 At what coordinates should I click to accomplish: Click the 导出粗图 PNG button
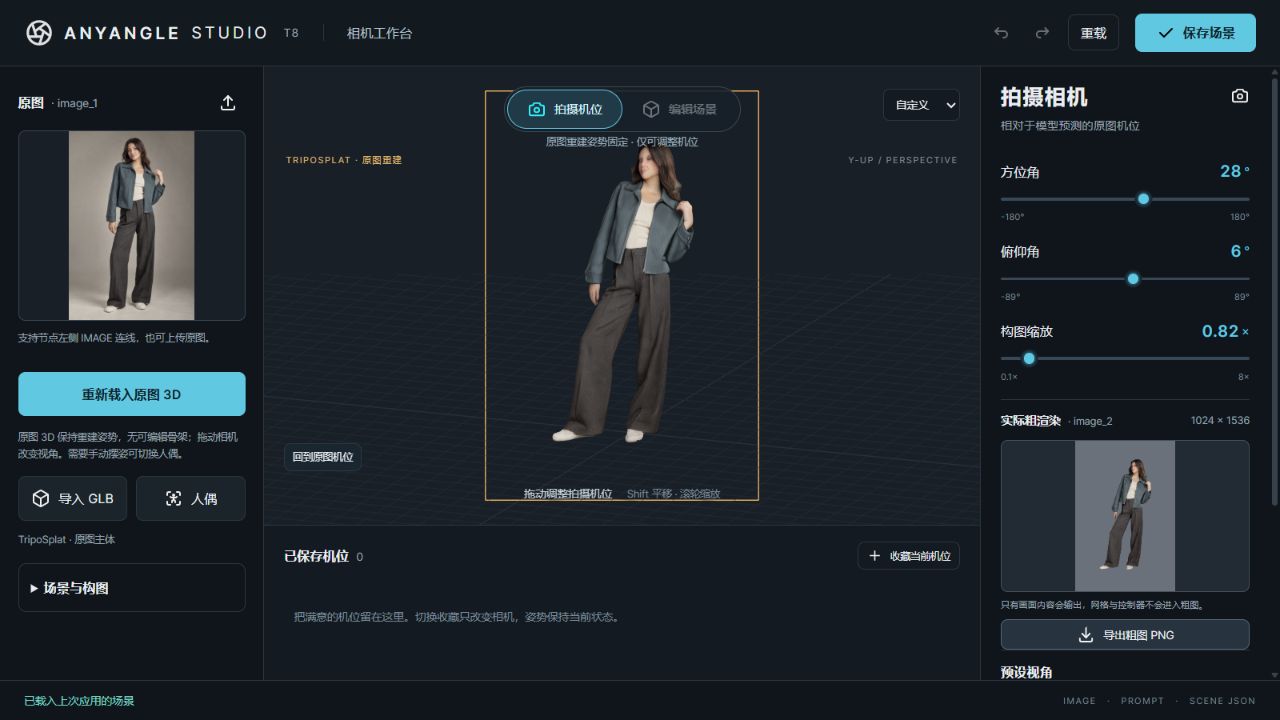coord(1125,635)
